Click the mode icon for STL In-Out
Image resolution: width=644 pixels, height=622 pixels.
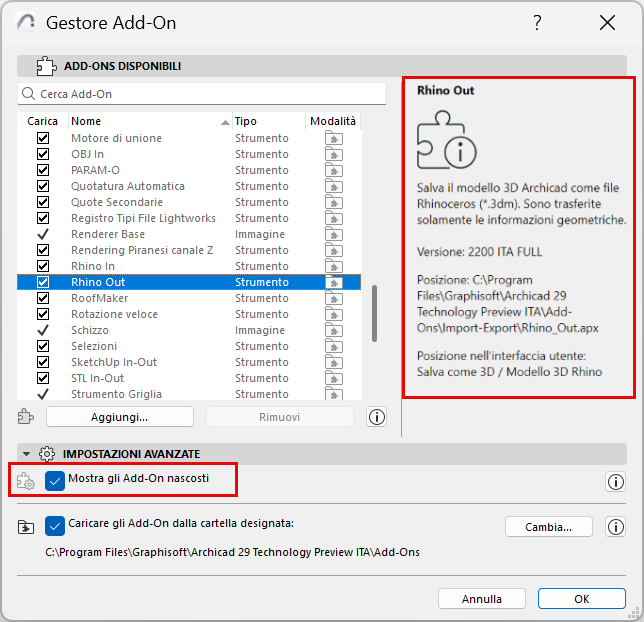(x=334, y=379)
